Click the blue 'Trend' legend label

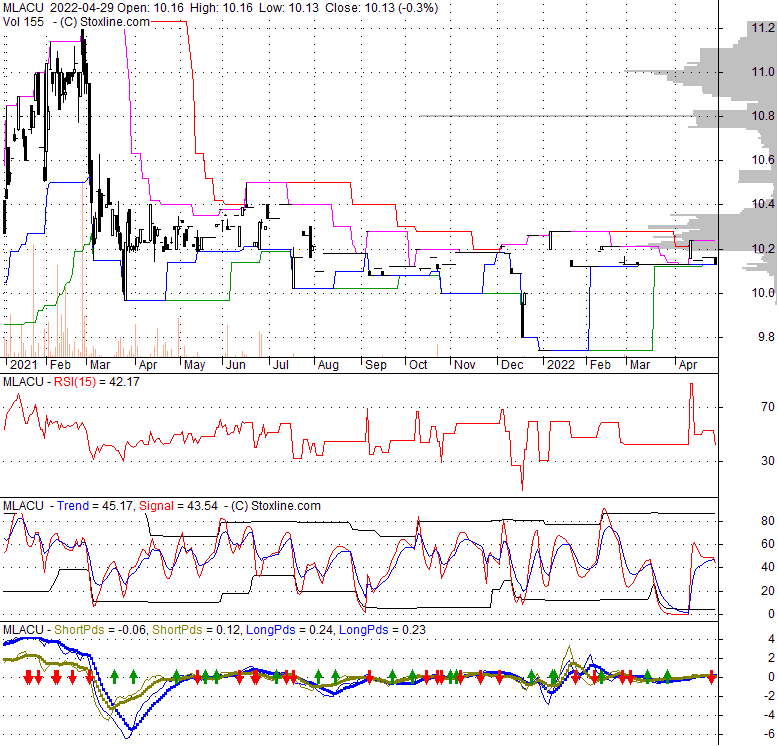(73, 505)
